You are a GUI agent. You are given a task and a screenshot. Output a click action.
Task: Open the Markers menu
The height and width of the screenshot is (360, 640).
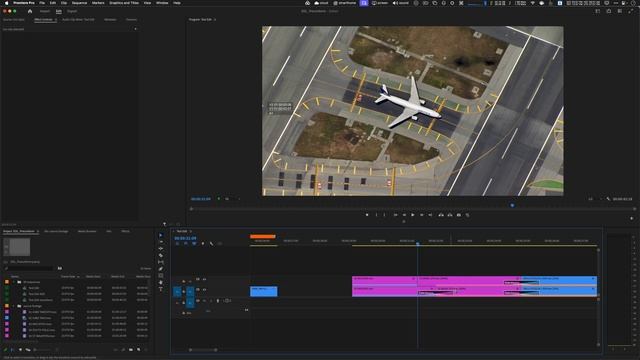[x=98, y=3]
